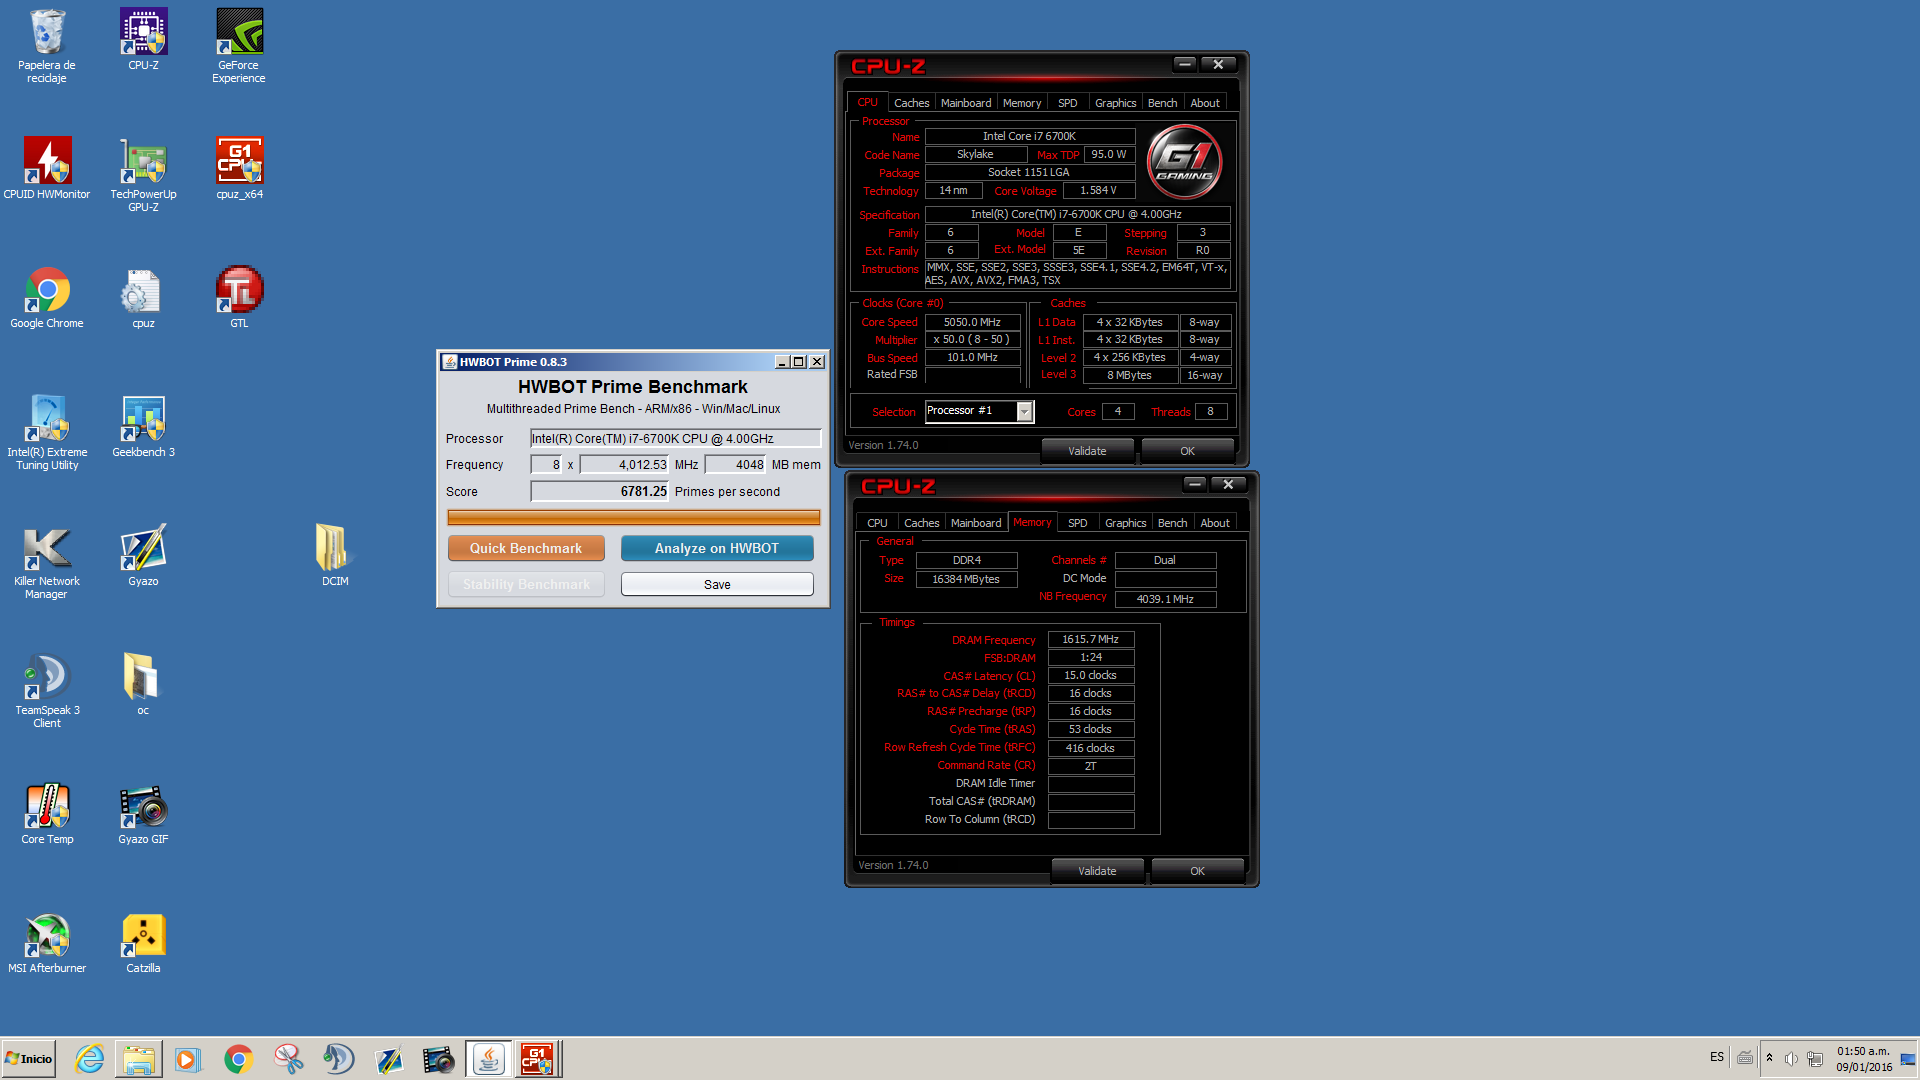Screen dimensions: 1920x1080
Task: Open Geekbench 3 desktop shortcut
Action: pos(143,426)
